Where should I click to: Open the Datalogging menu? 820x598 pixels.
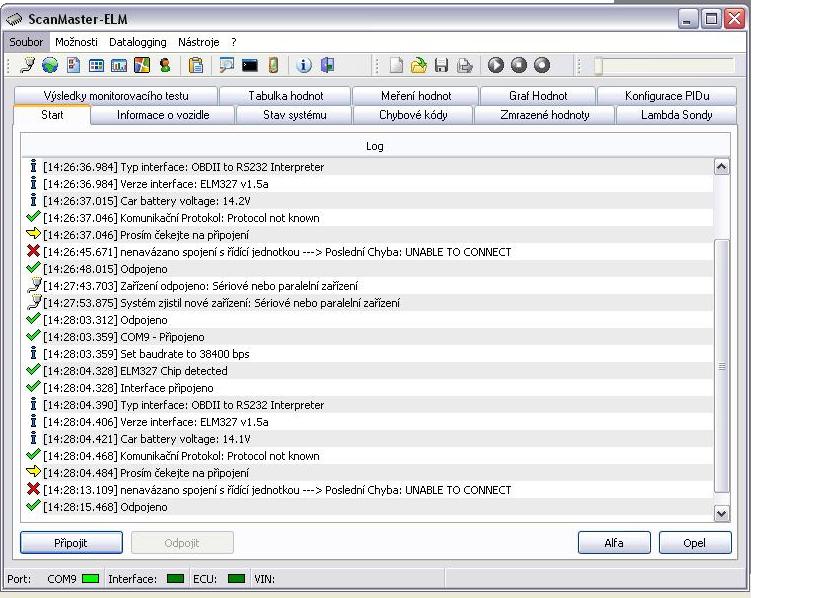(x=138, y=42)
